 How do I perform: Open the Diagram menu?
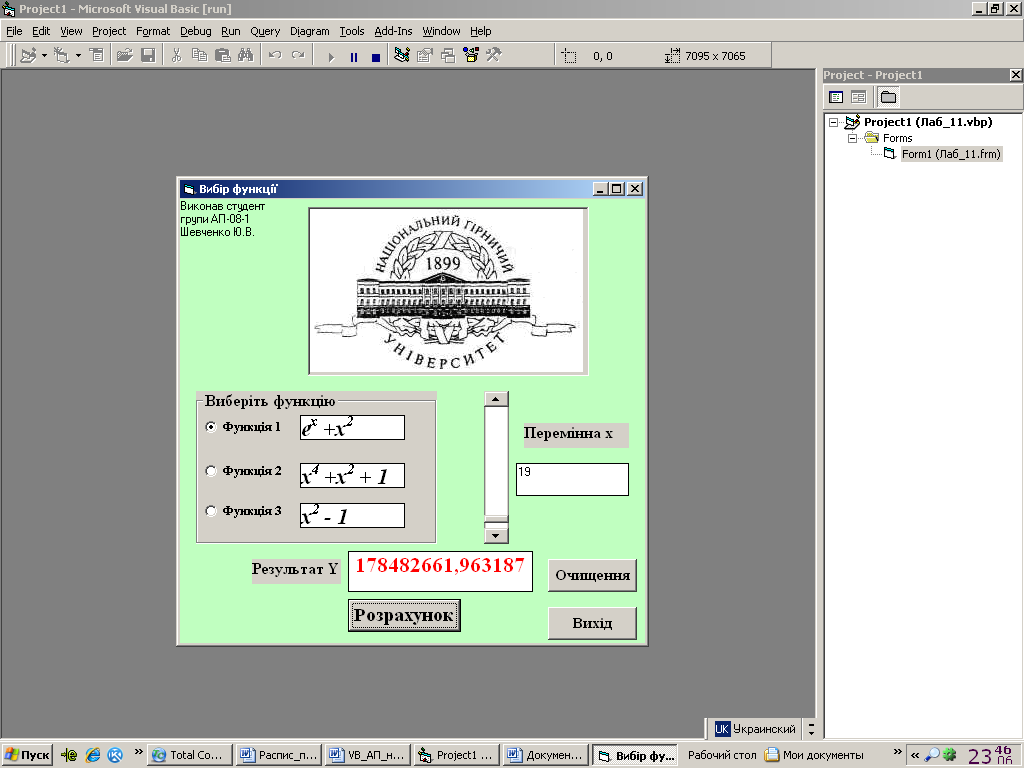tap(310, 31)
